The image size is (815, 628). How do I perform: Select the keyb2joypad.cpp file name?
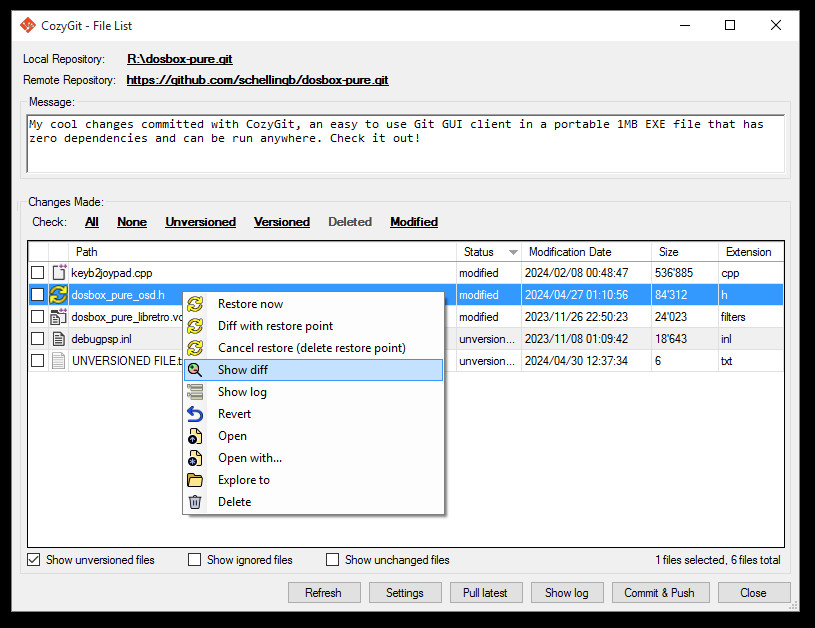(112, 273)
